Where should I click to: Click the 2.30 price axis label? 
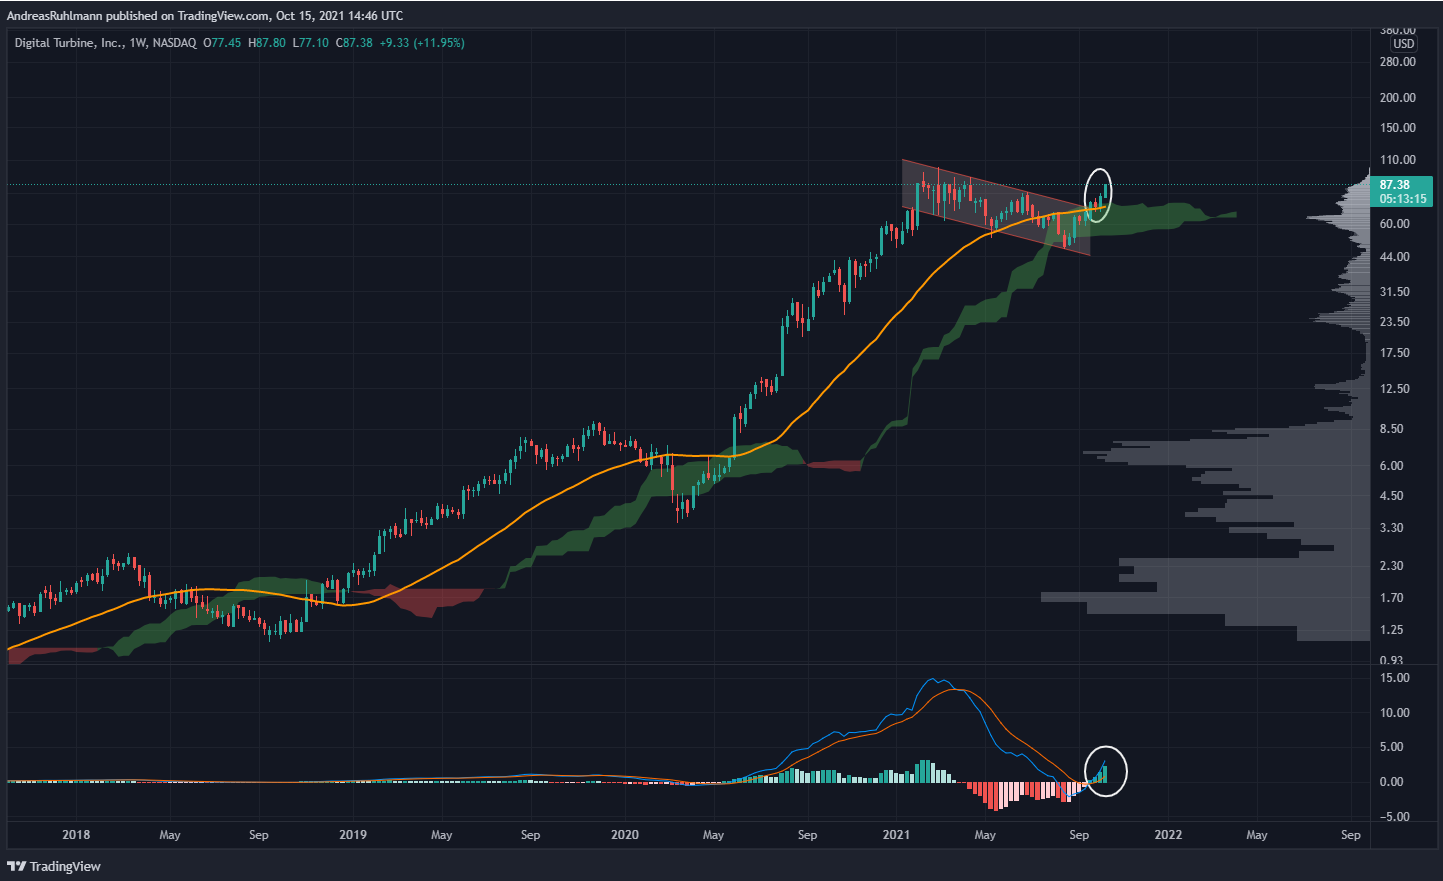(x=1392, y=566)
